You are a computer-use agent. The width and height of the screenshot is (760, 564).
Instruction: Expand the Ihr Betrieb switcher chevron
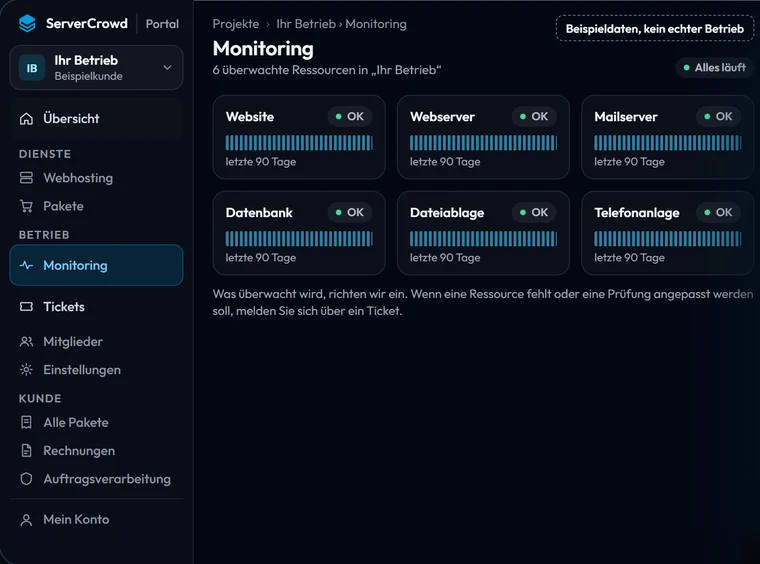click(167, 67)
